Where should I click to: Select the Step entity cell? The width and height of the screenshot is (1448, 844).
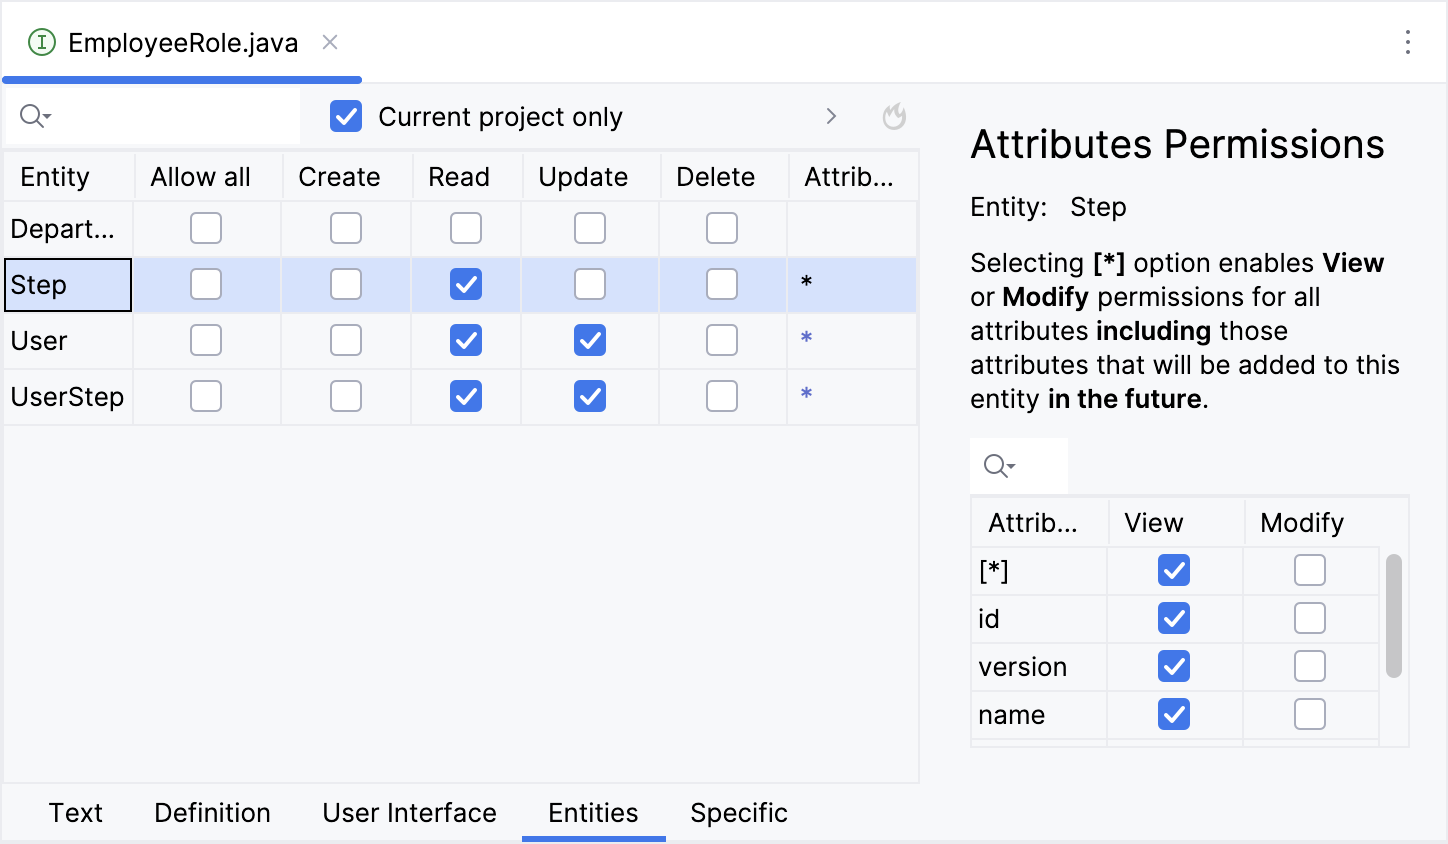[x=68, y=285]
